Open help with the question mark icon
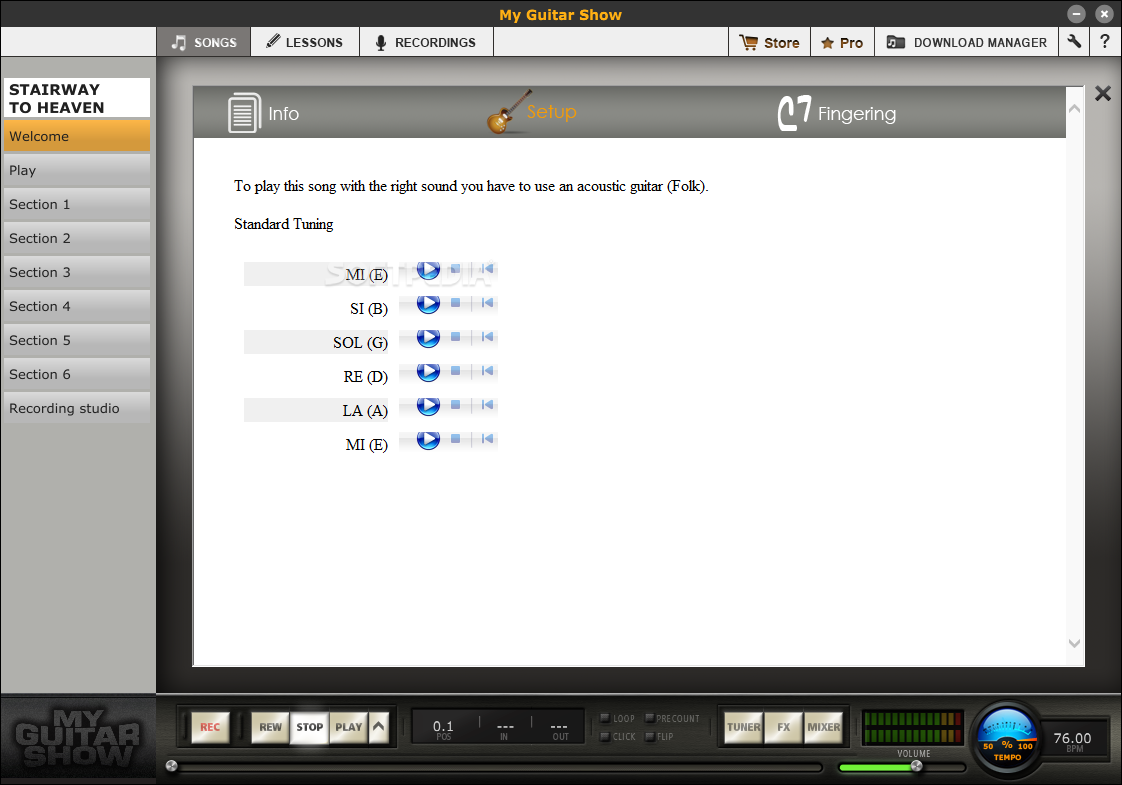1122x785 pixels. click(x=1105, y=42)
